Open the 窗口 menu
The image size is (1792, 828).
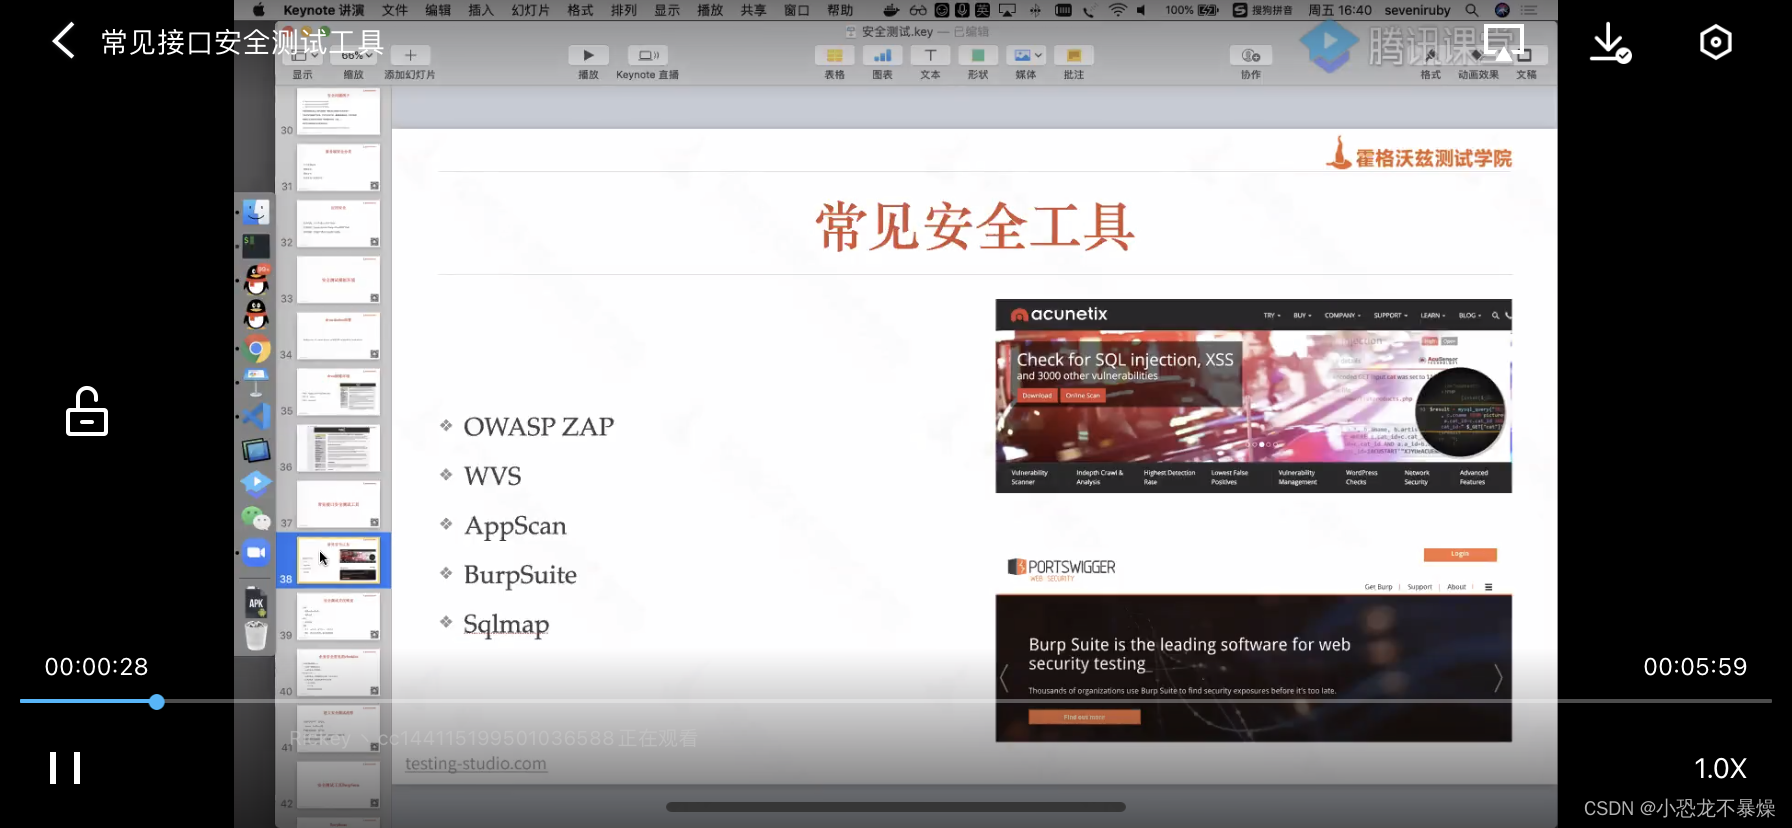[797, 10]
